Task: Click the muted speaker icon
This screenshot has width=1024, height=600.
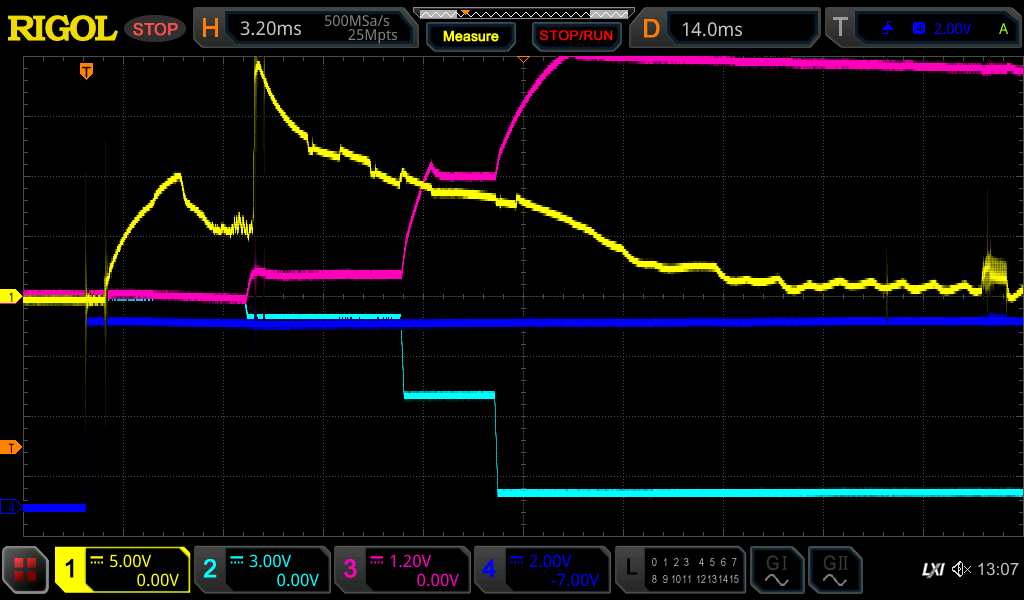Action: tap(961, 570)
